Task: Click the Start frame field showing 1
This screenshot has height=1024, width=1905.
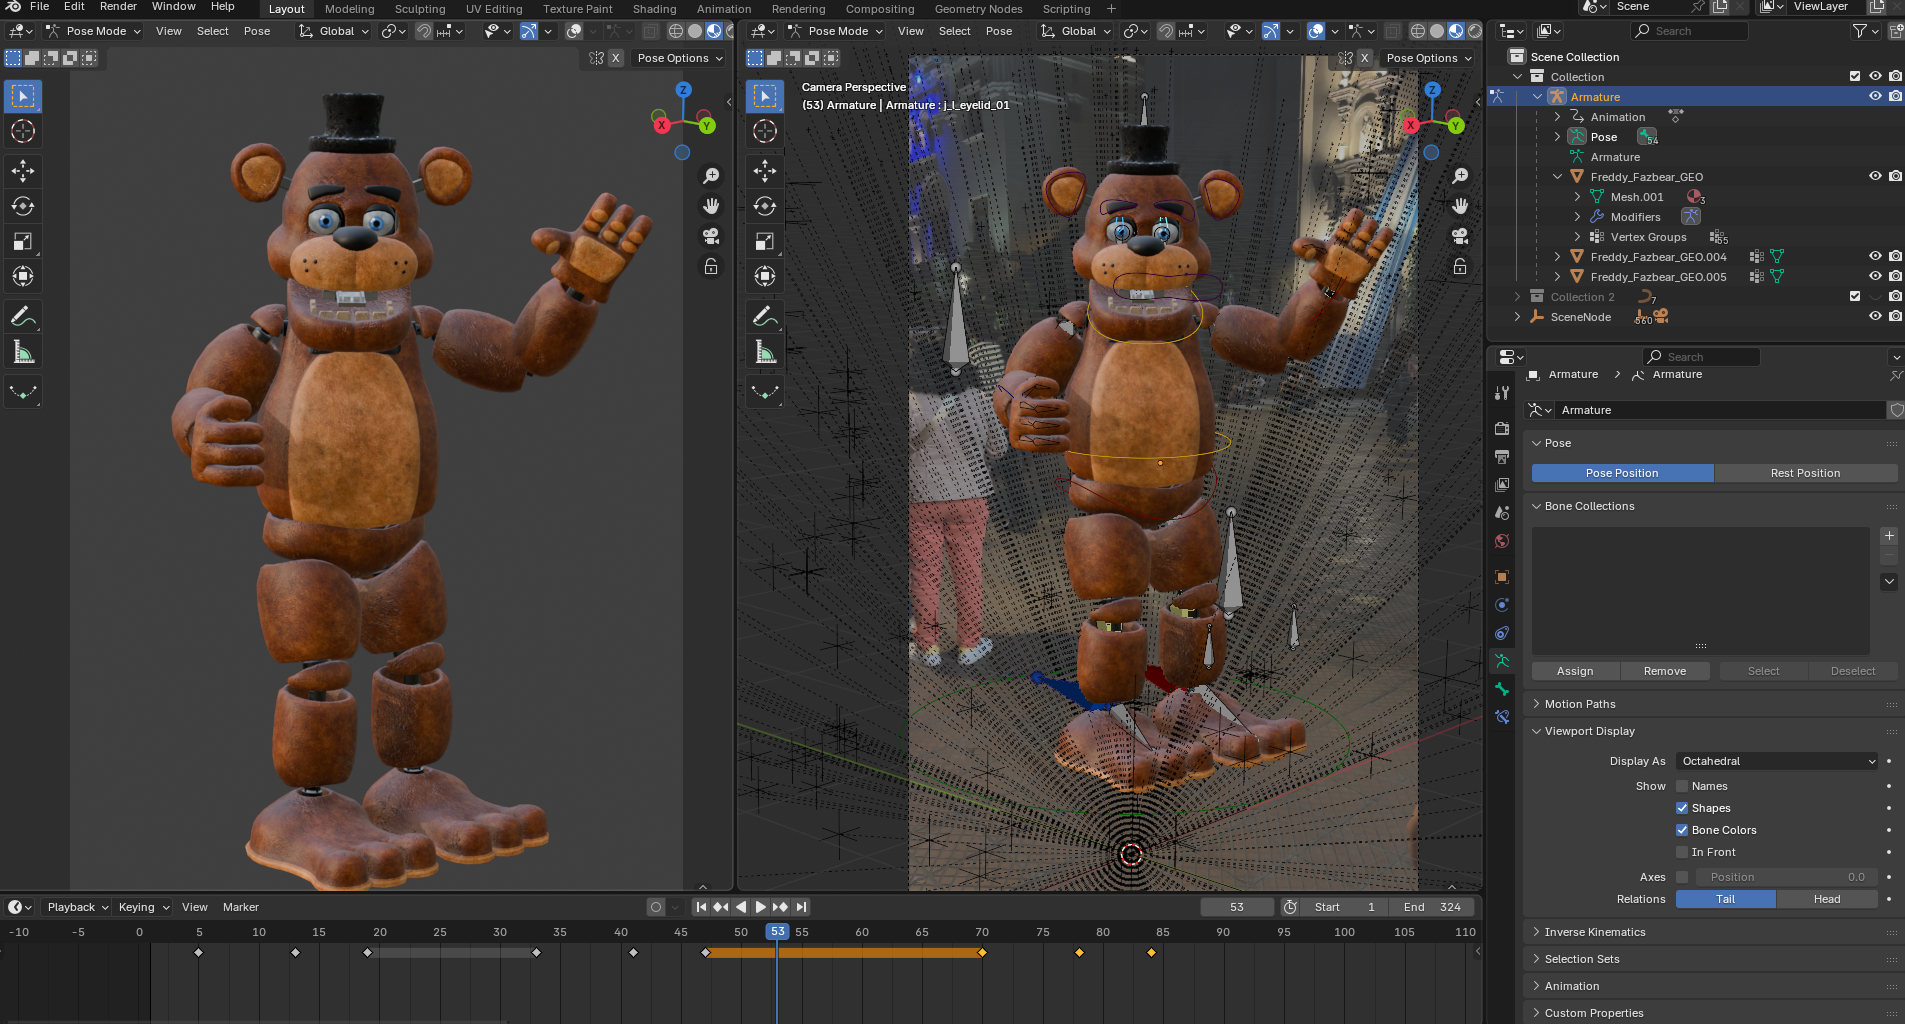Action: pos(1345,907)
